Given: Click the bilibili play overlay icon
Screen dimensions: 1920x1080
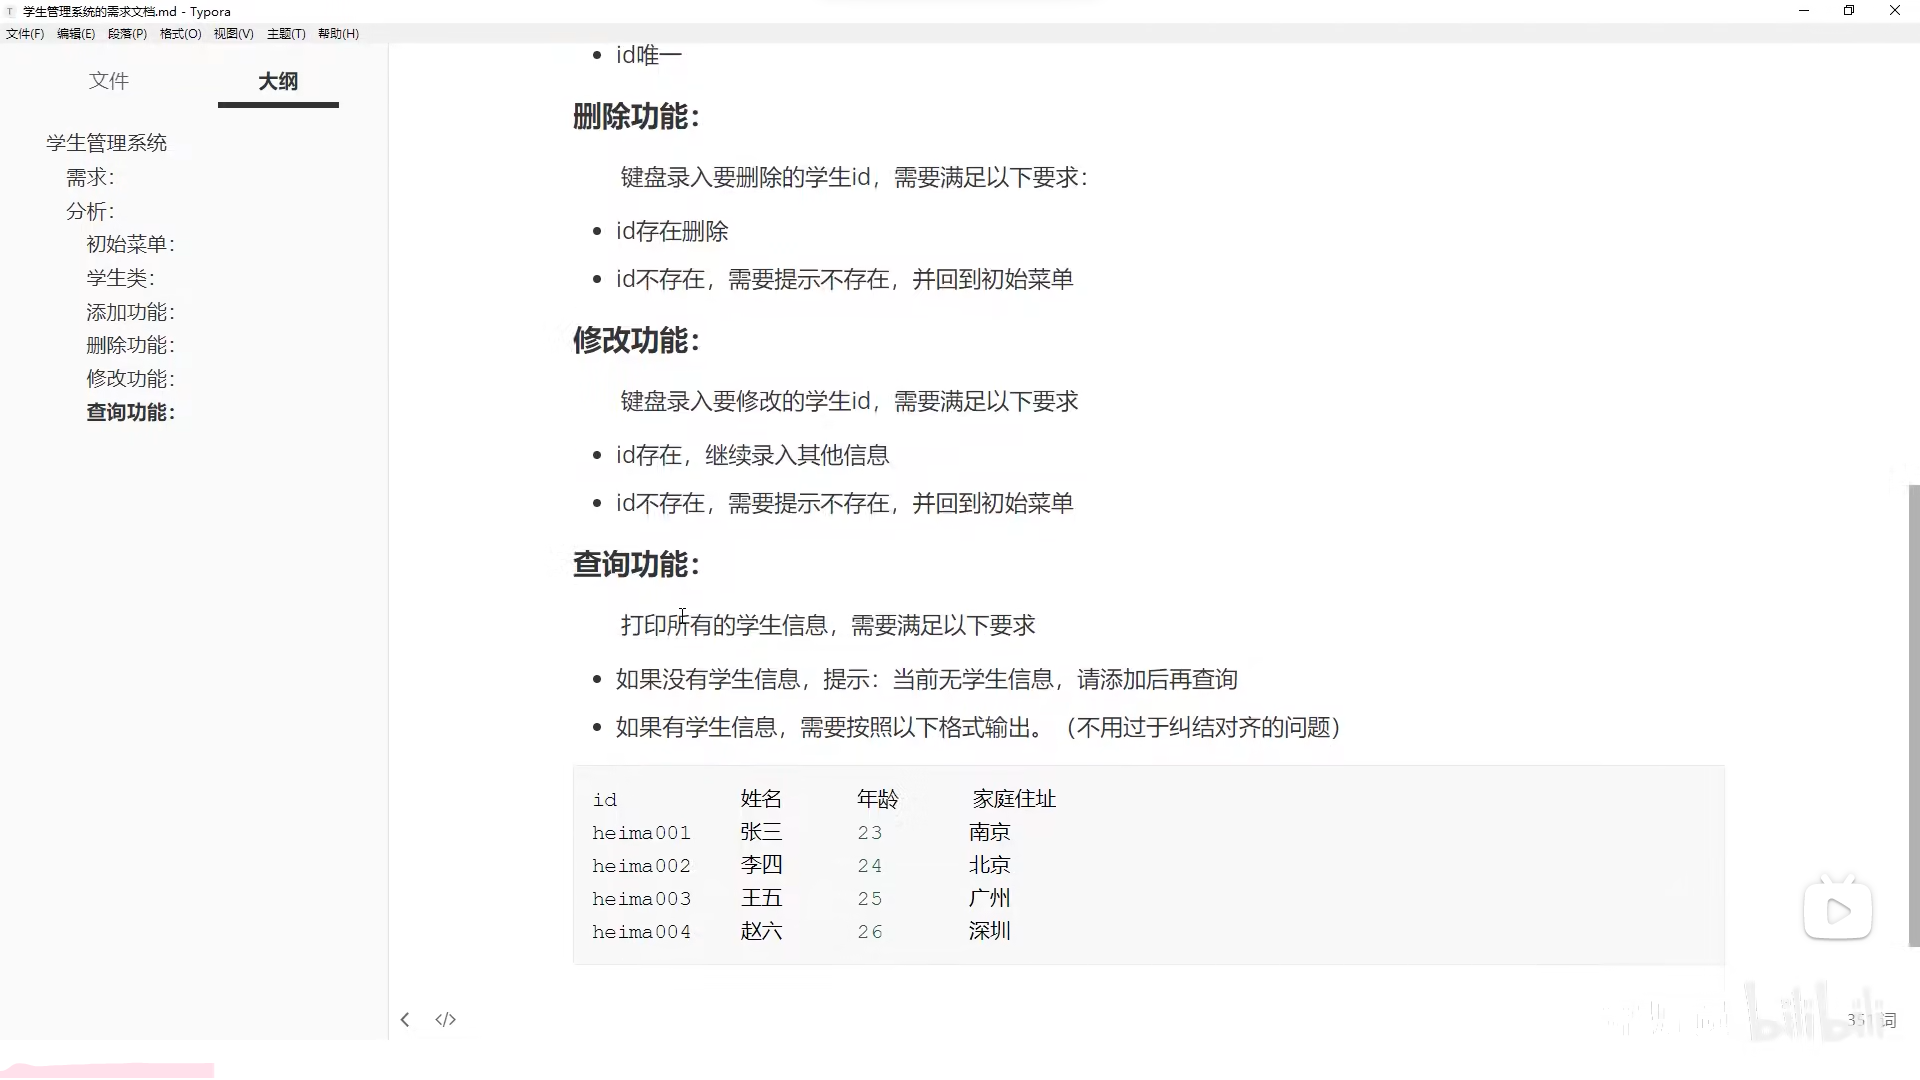Looking at the screenshot, I should click(1837, 911).
